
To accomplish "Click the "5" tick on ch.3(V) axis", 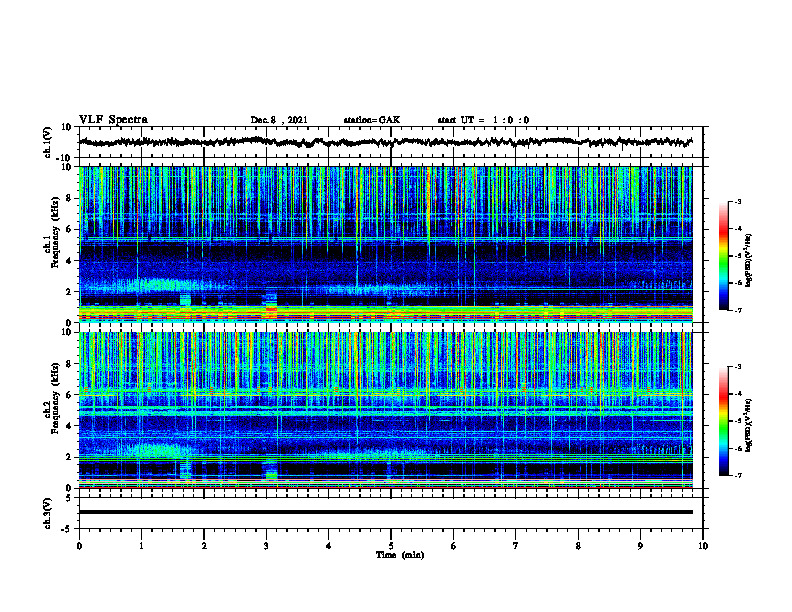I will click(x=69, y=497).
